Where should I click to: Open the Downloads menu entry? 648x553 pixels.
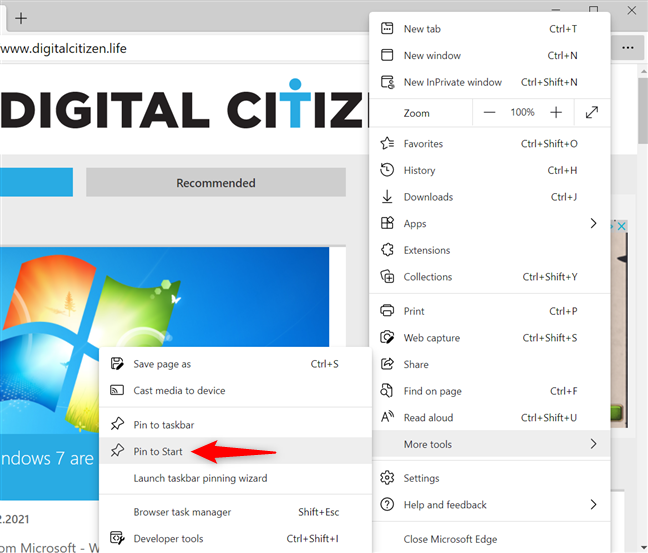click(490, 197)
